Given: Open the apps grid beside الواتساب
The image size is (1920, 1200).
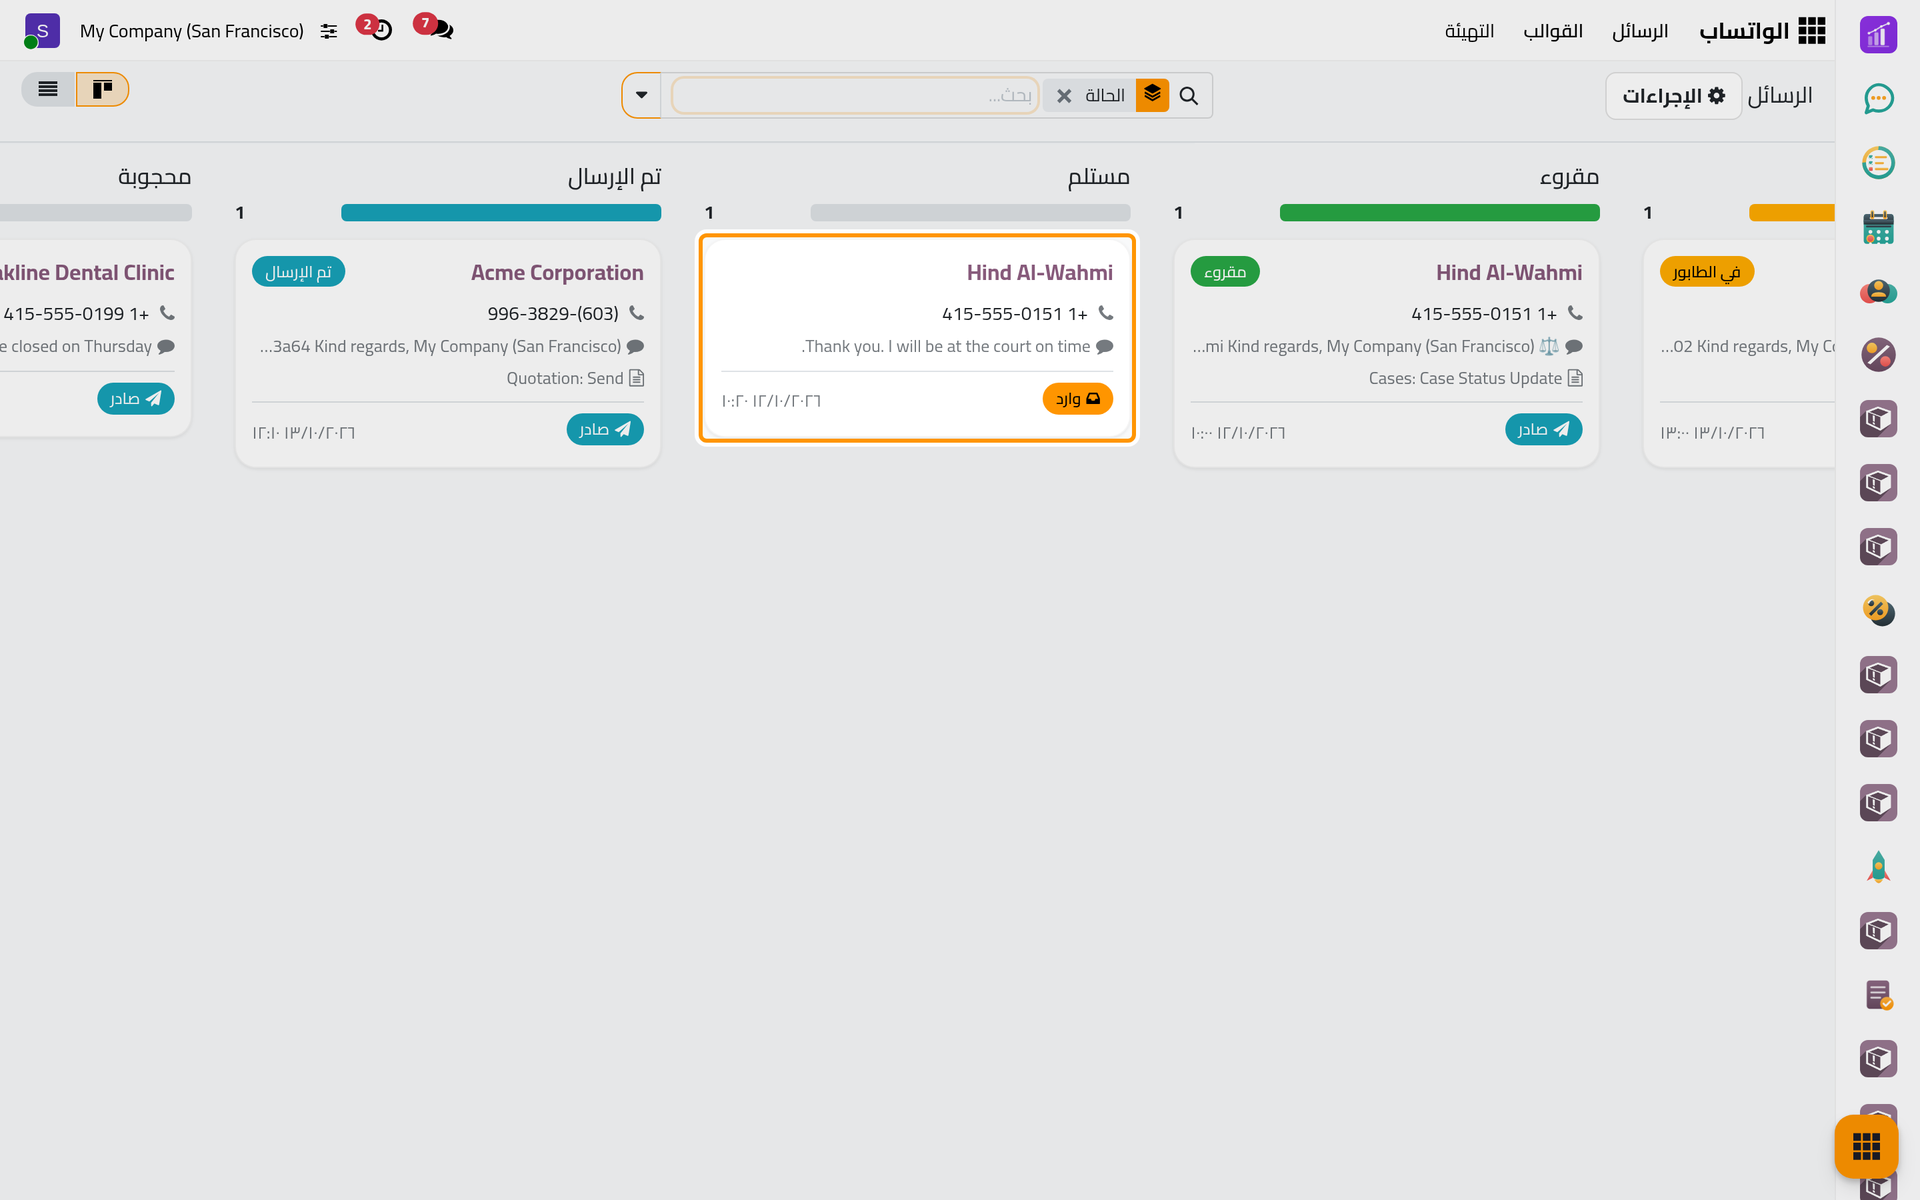Looking at the screenshot, I should (1811, 31).
